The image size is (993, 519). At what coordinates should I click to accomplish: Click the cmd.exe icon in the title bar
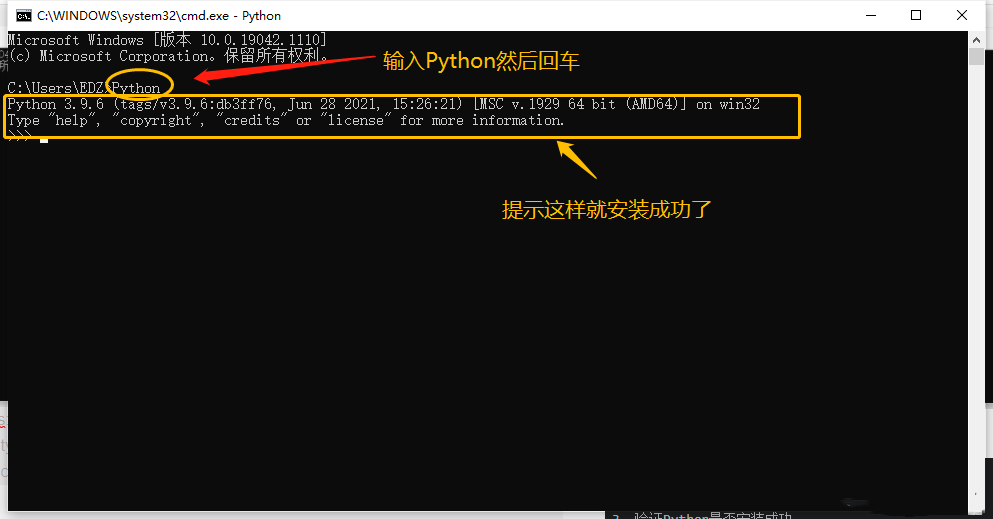tap(23, 16)
